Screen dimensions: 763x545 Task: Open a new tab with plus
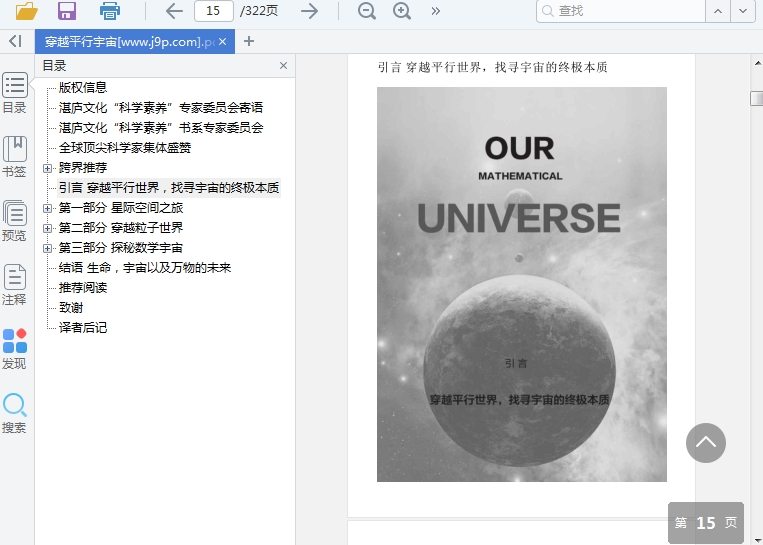pyautogui.click(x=249, y=41)
